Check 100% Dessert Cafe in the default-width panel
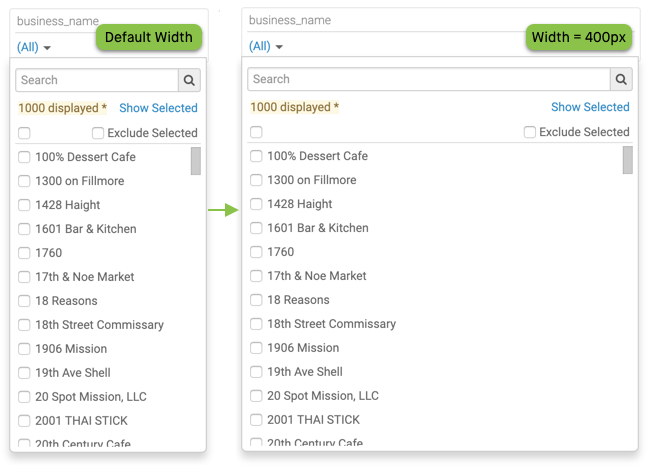The image size is (650, 470). tap(24, 157)
